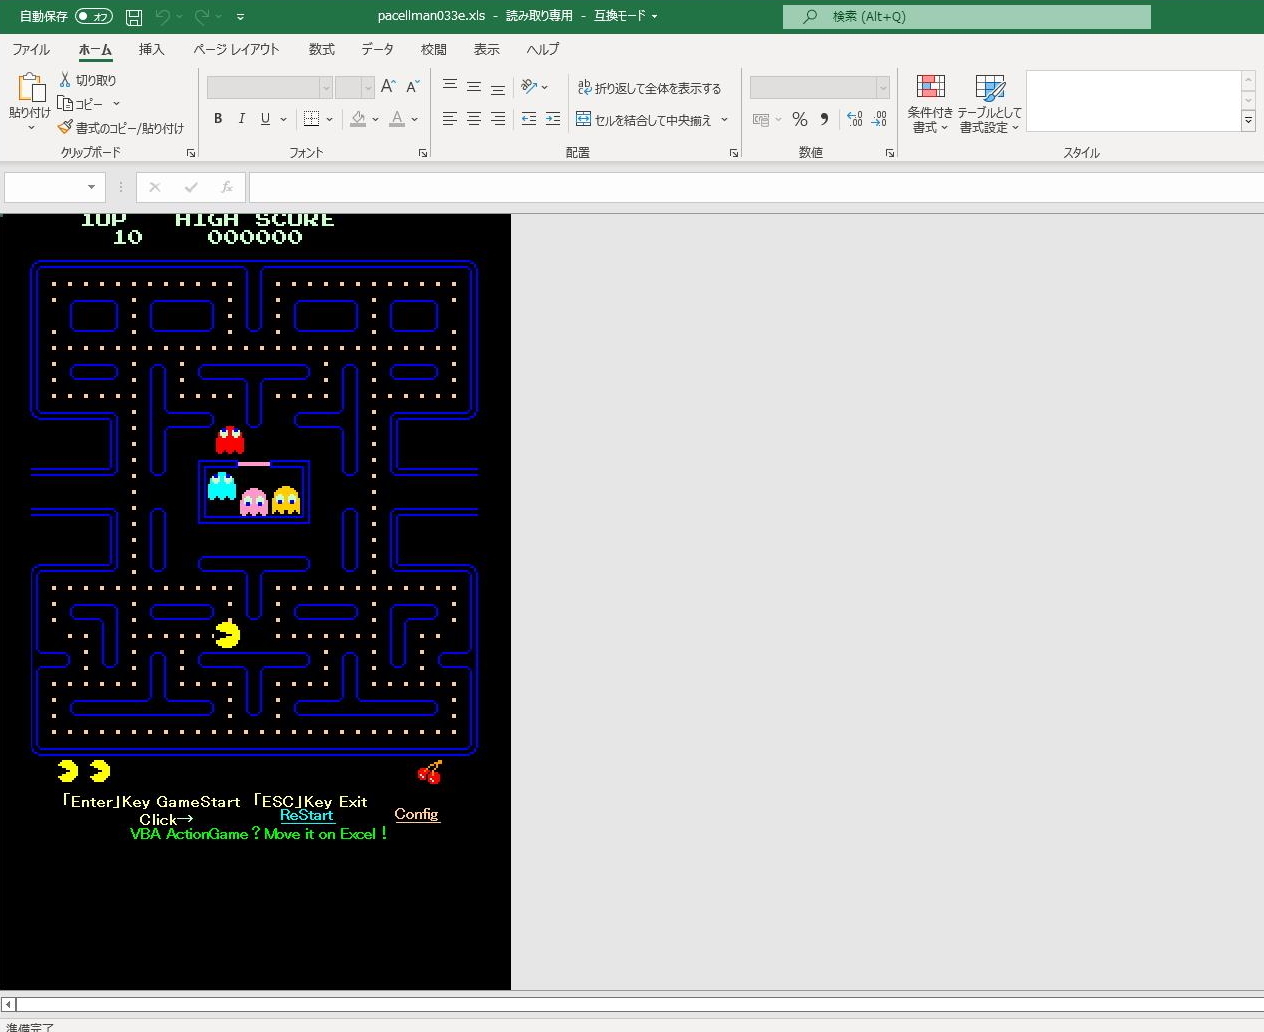The height and width of the screenshot is (1032, 1264).
Task: Click the text orientation icon
Action: click(x=529, y=87)
